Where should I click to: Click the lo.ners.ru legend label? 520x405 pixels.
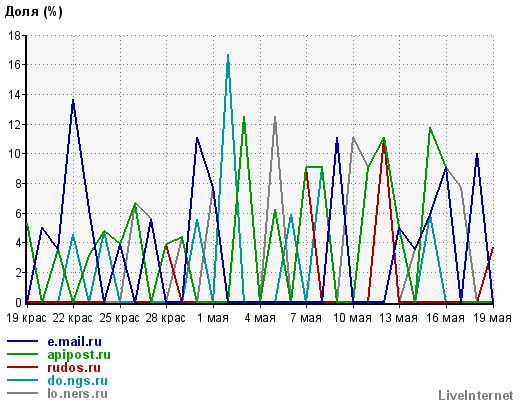pyautogui.click(x=77, y=394)
